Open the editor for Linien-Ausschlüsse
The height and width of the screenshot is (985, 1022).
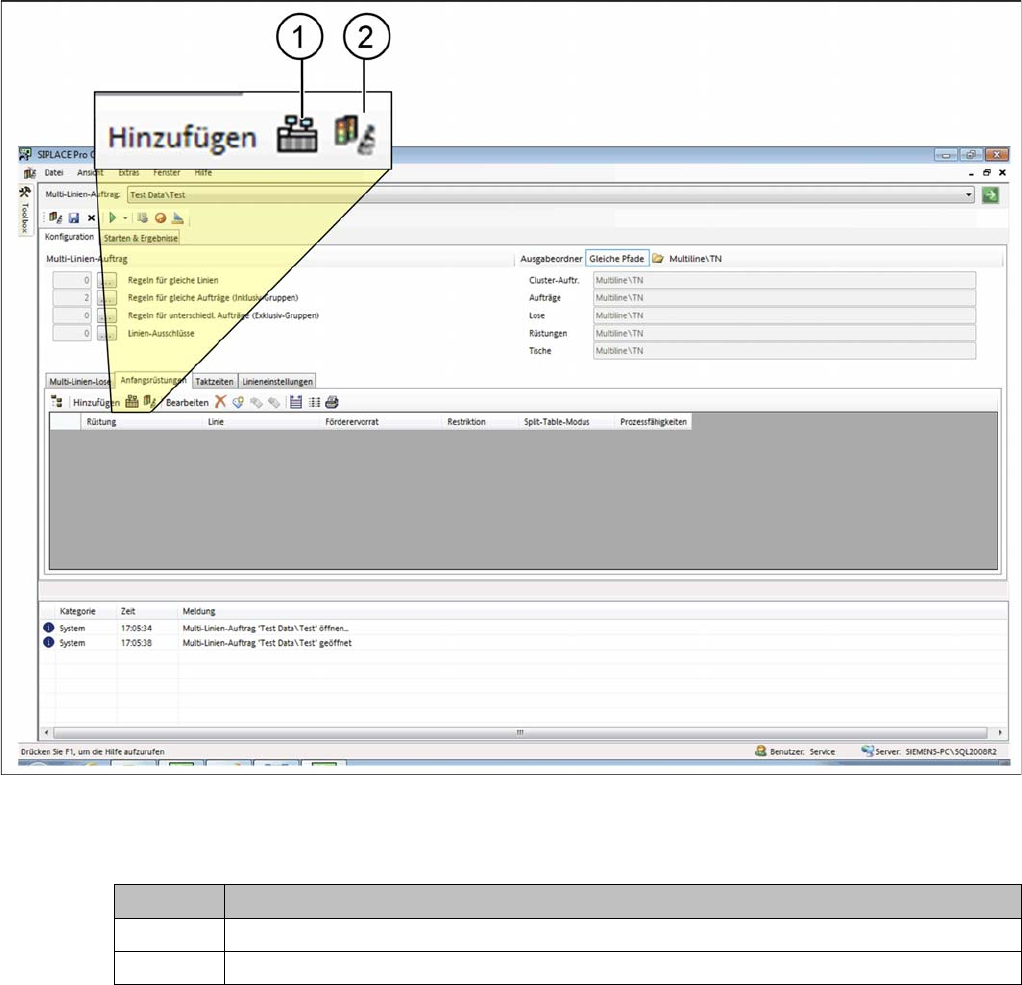pyautogui.click(x=107, y=332)
